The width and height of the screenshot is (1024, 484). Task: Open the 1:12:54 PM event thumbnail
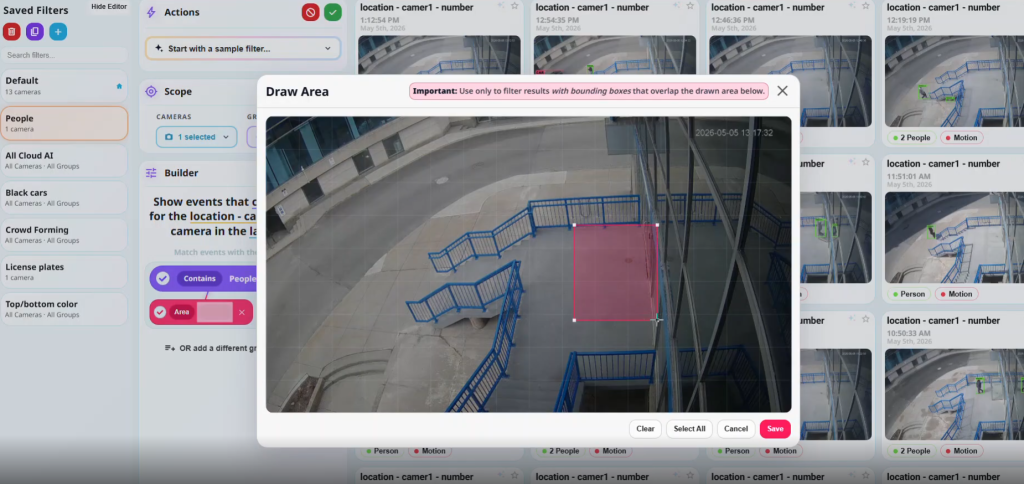(x=440, y=55)
